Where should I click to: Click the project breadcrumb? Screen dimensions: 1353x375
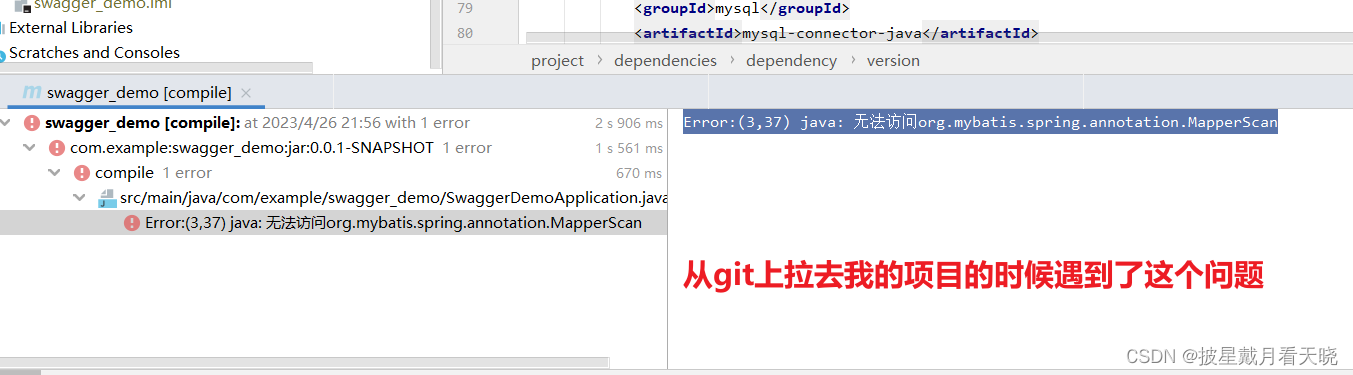[x=557, y=60]
